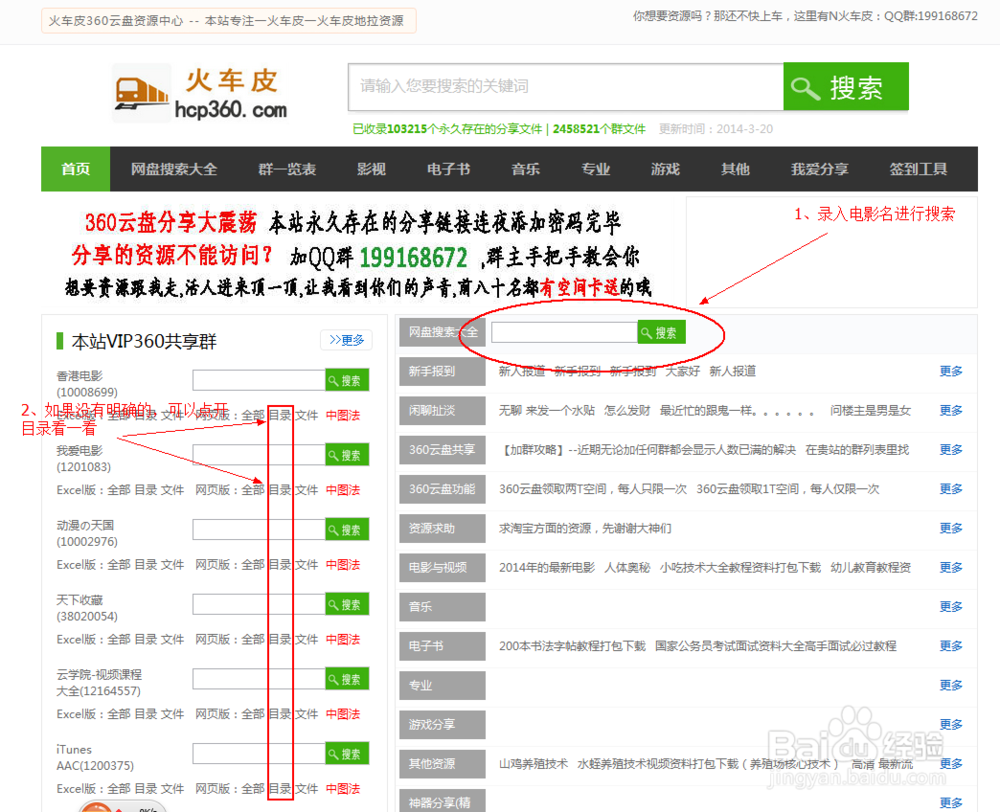
Task: Open the 游戏 nav item
Action: coord(665,169)
